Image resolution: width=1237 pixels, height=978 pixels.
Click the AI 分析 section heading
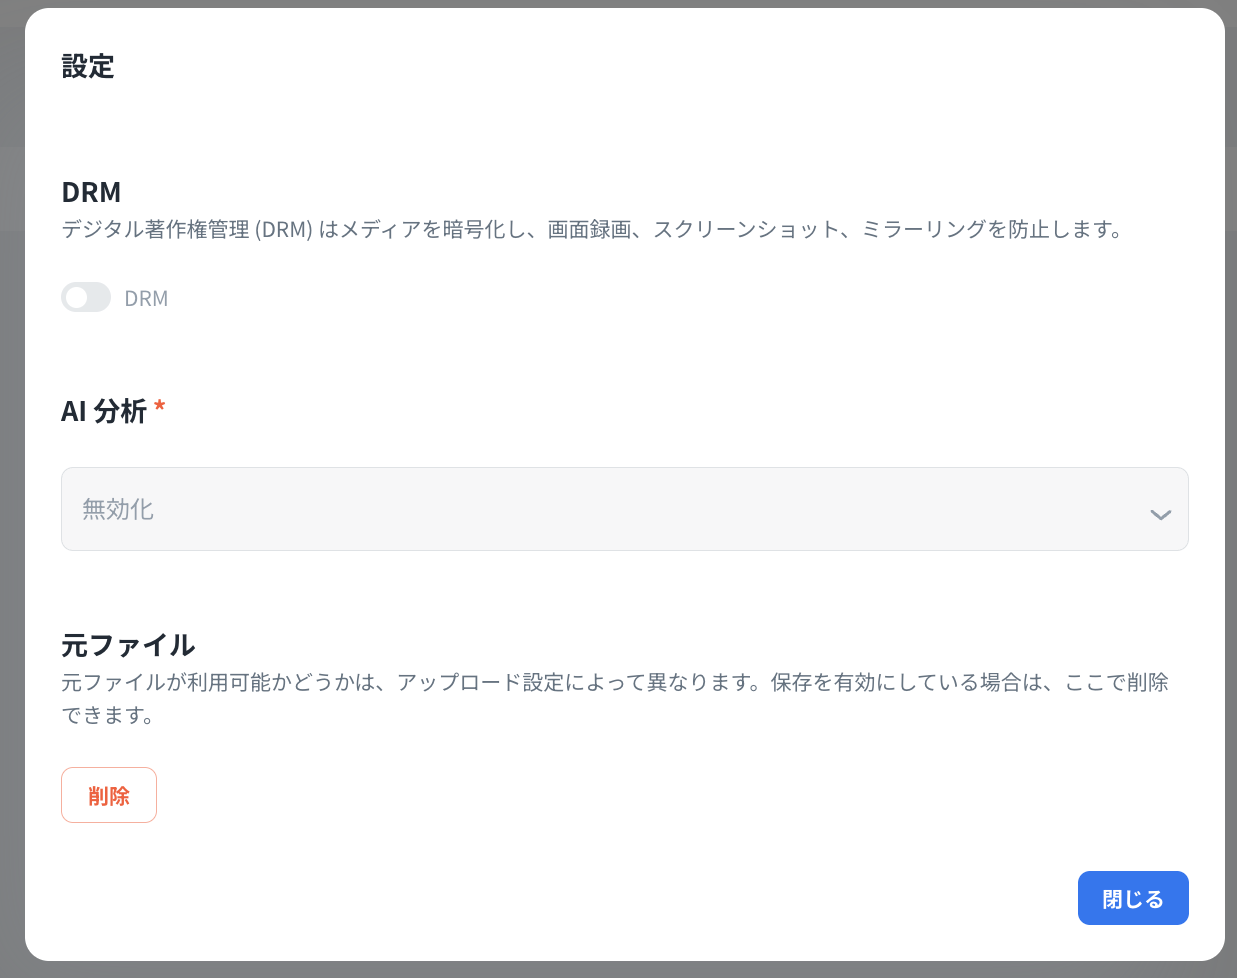(x=104, y=411)
